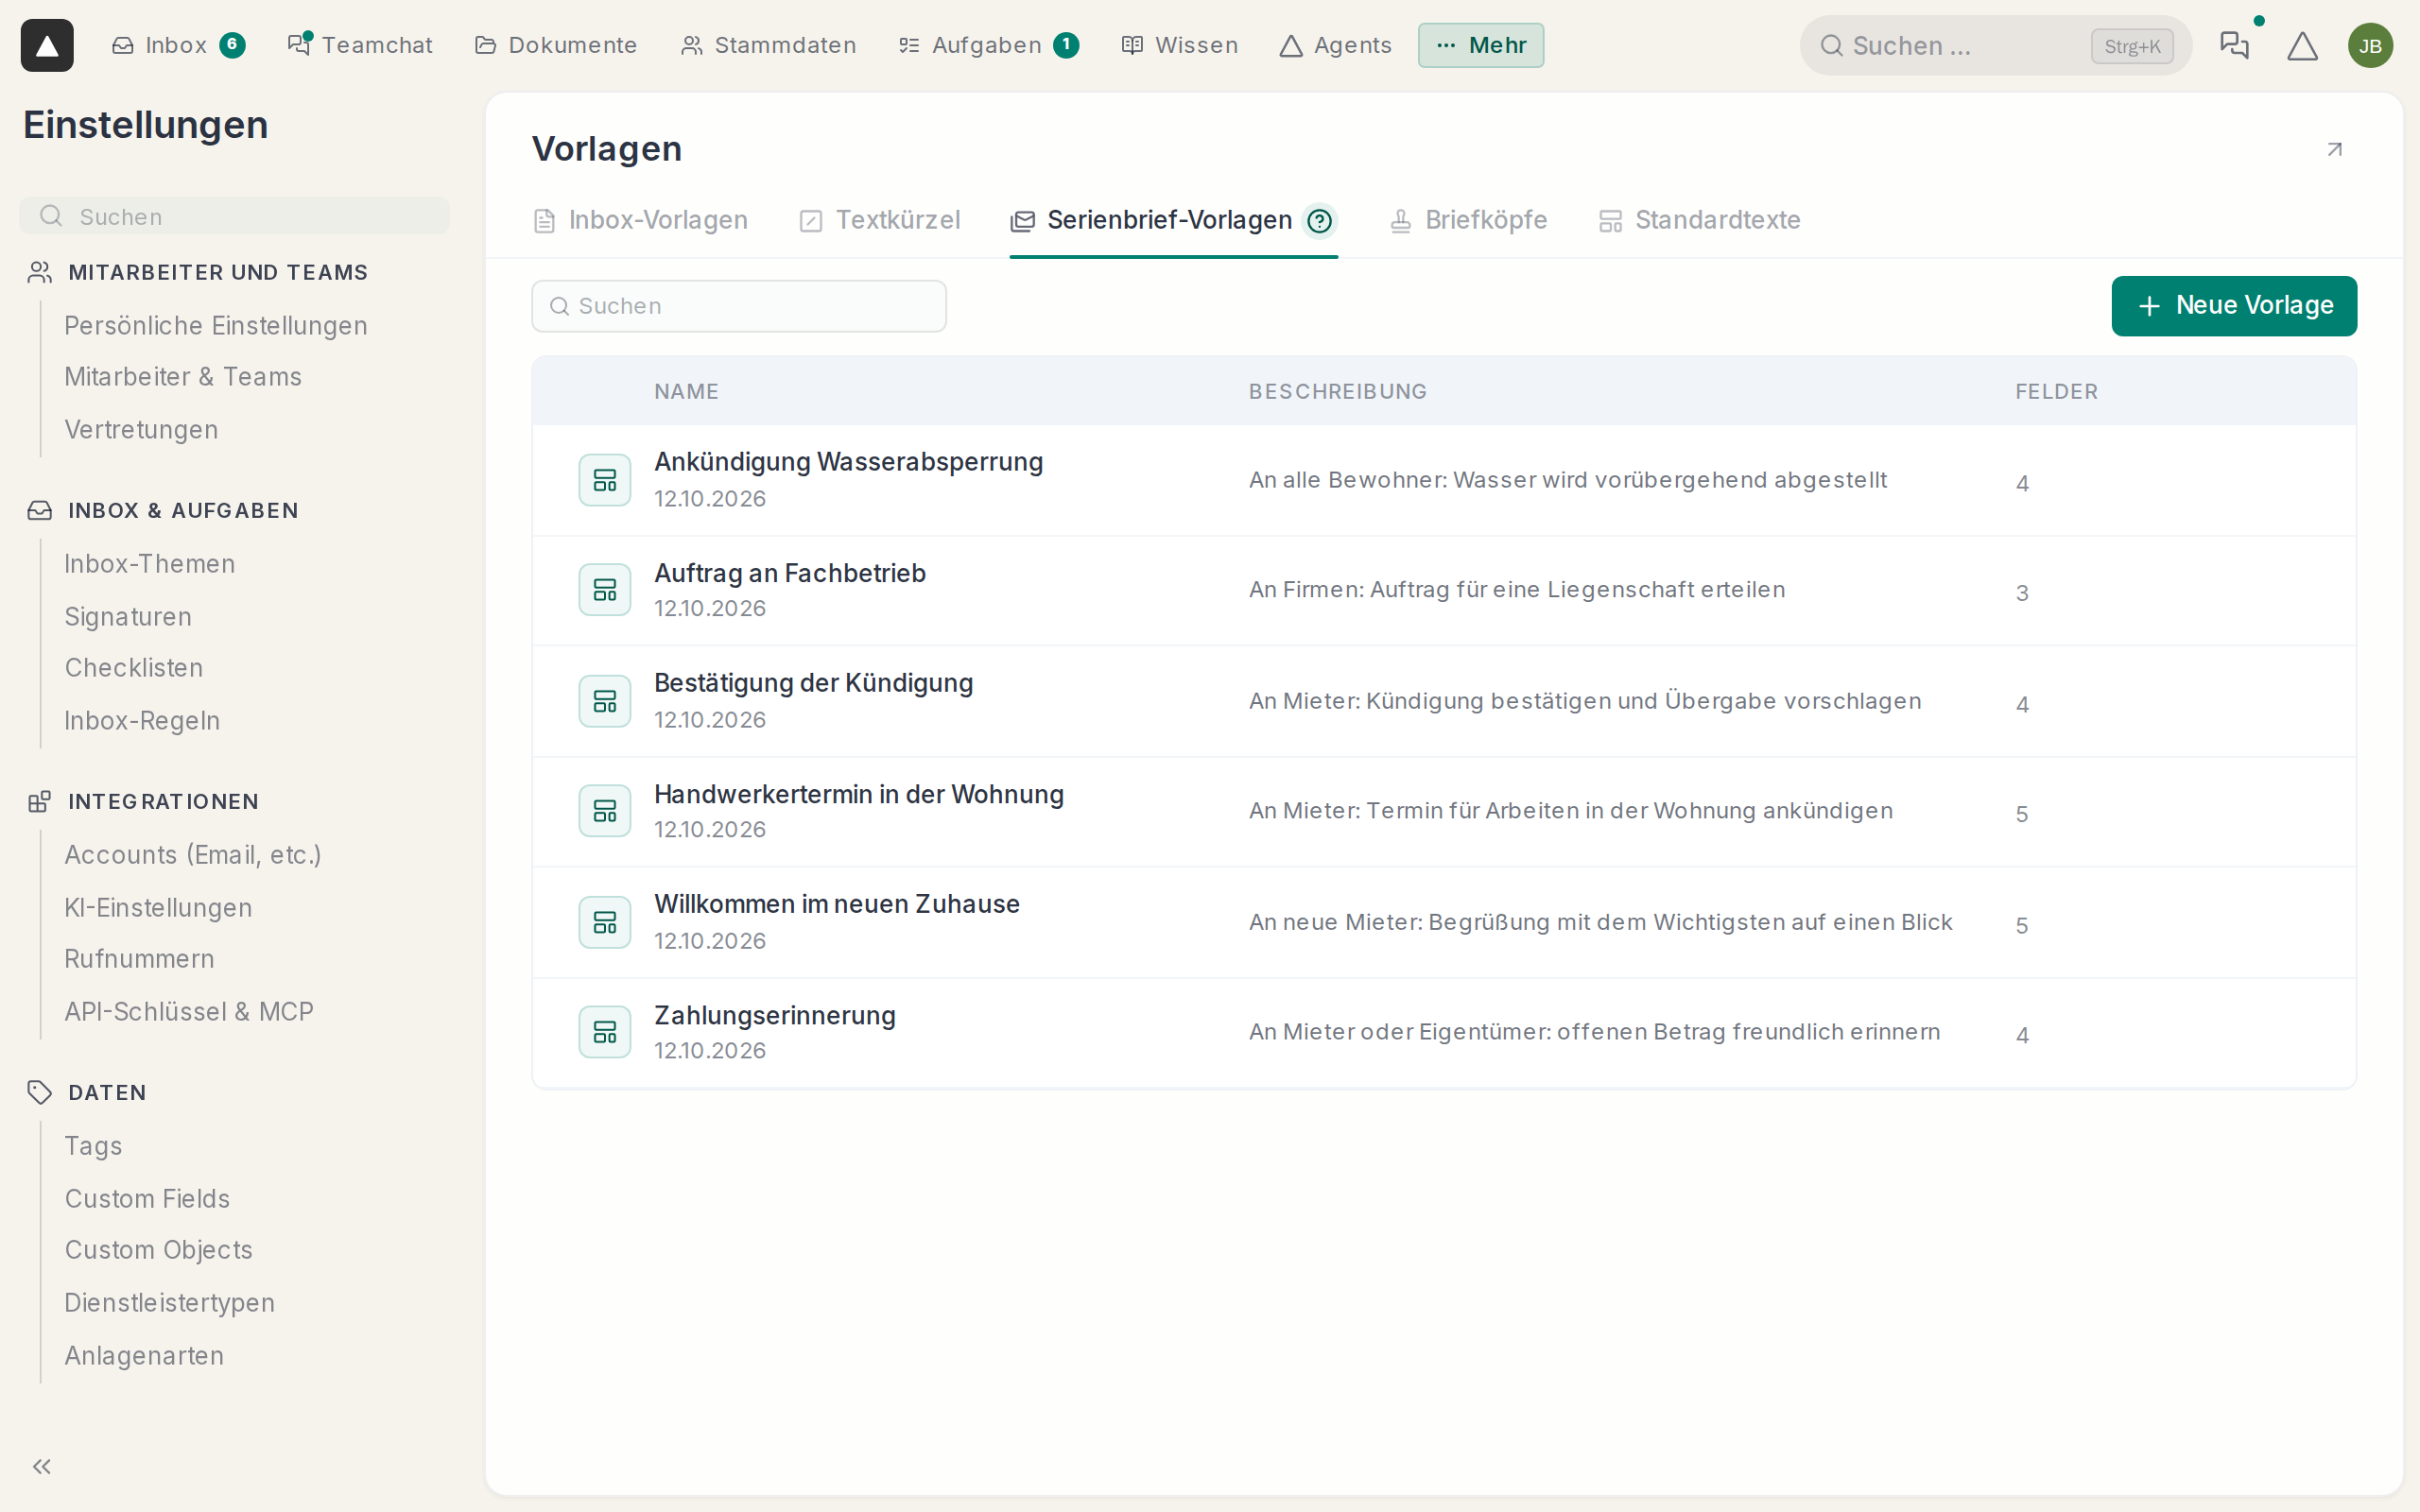Screen dimensions: 2420x1512
Task: Collapse the sidebar with double chevron icon
Action: tap(42, 1466)
